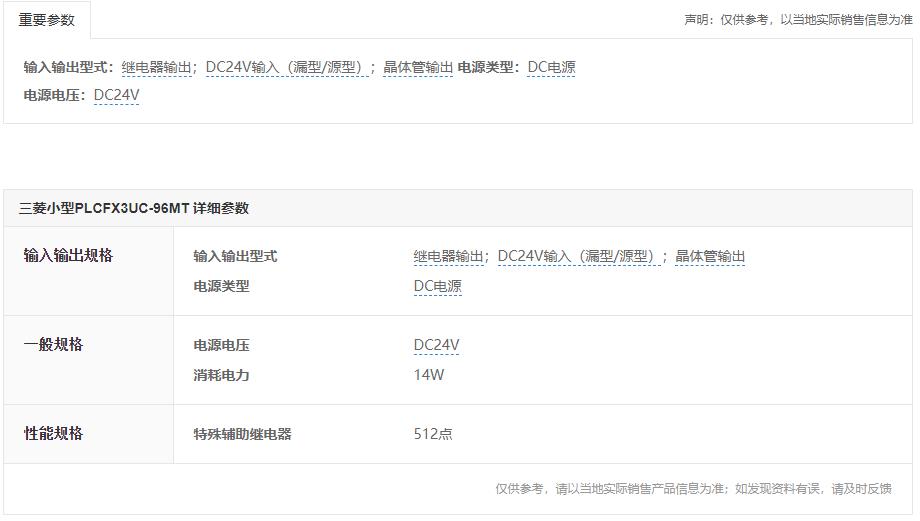
Task: Click 晶体管输出 link in 重要参数 section
Action: (x=418, y=67)
